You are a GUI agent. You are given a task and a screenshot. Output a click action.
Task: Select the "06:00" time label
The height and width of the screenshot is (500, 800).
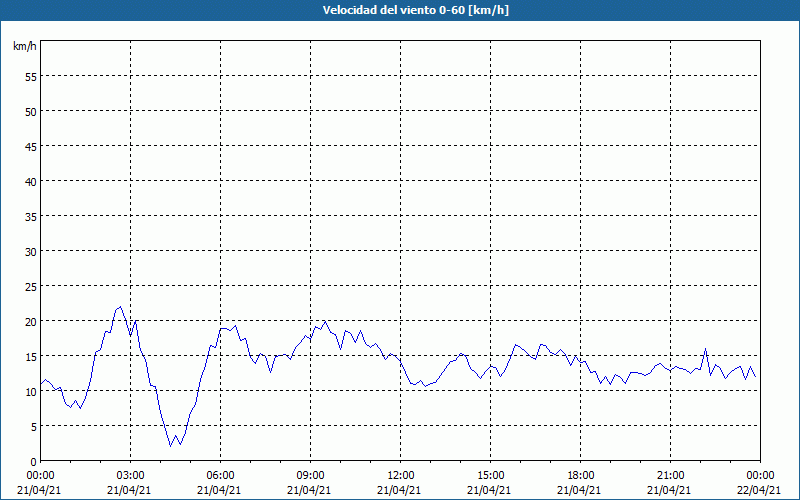[x=220, y=476]
